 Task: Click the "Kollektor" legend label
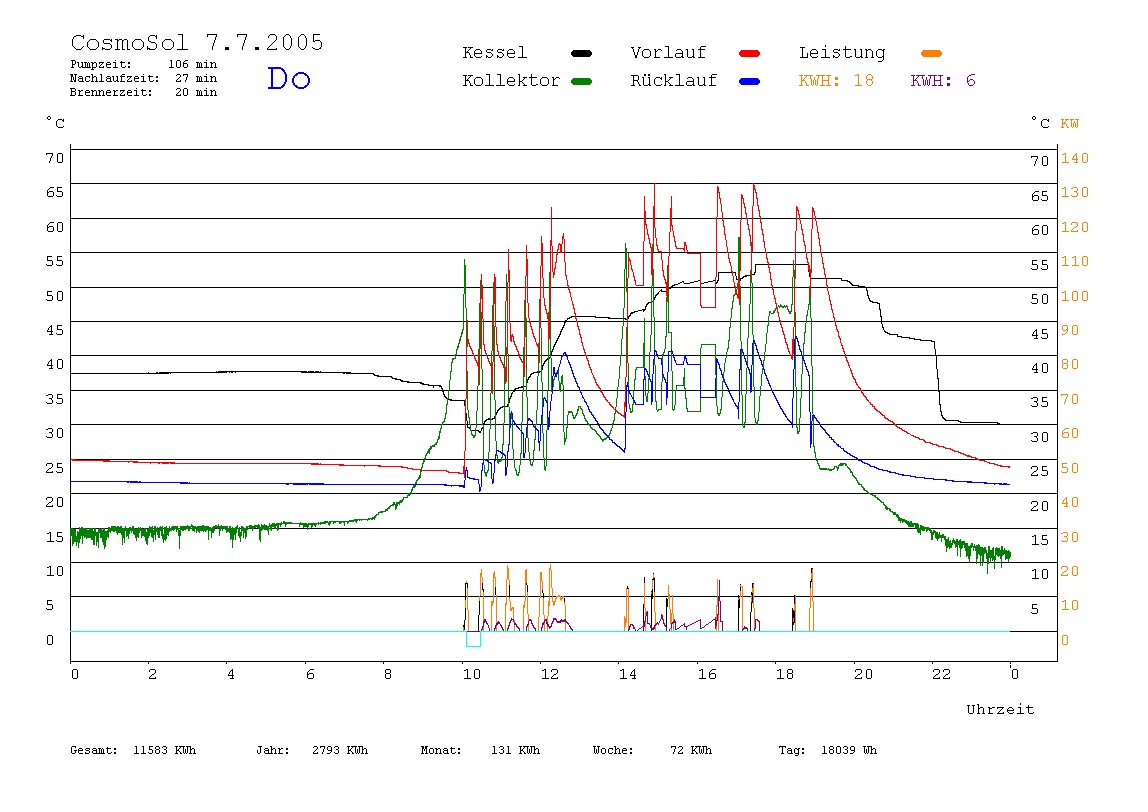click(511, 81)
